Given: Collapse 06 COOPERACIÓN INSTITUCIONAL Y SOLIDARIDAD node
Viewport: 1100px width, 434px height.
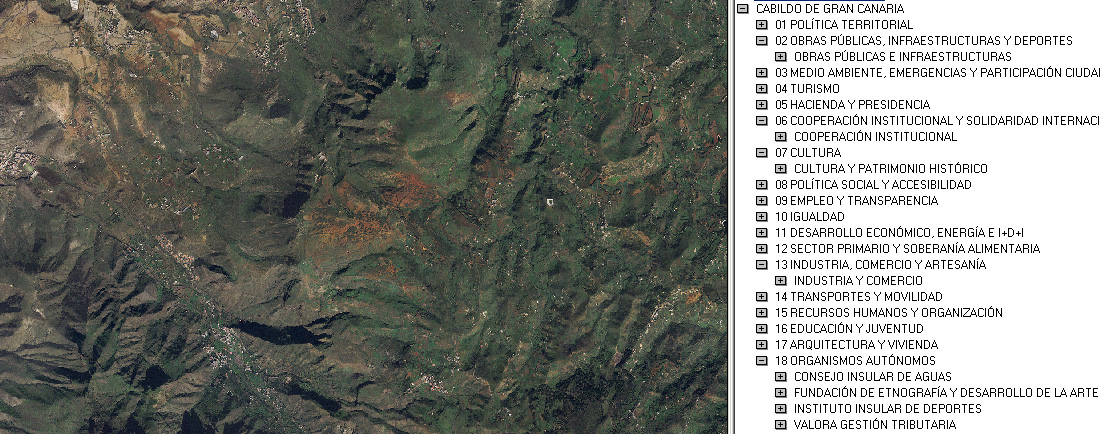Looking at the screenshot, I should (762, 121).
